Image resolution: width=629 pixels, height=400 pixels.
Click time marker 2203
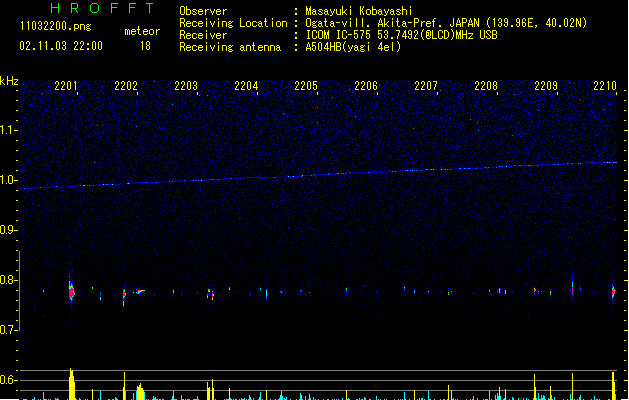pyautogui.click(x=186, y=86)
